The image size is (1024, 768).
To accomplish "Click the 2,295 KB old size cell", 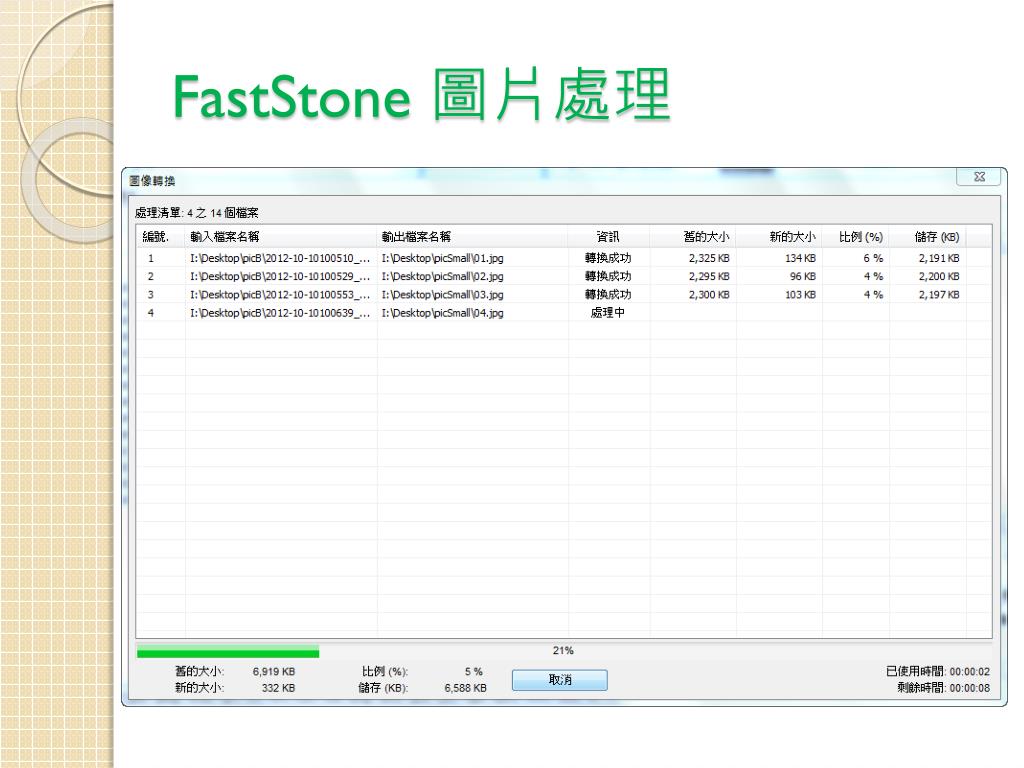I will pos(709,276).
